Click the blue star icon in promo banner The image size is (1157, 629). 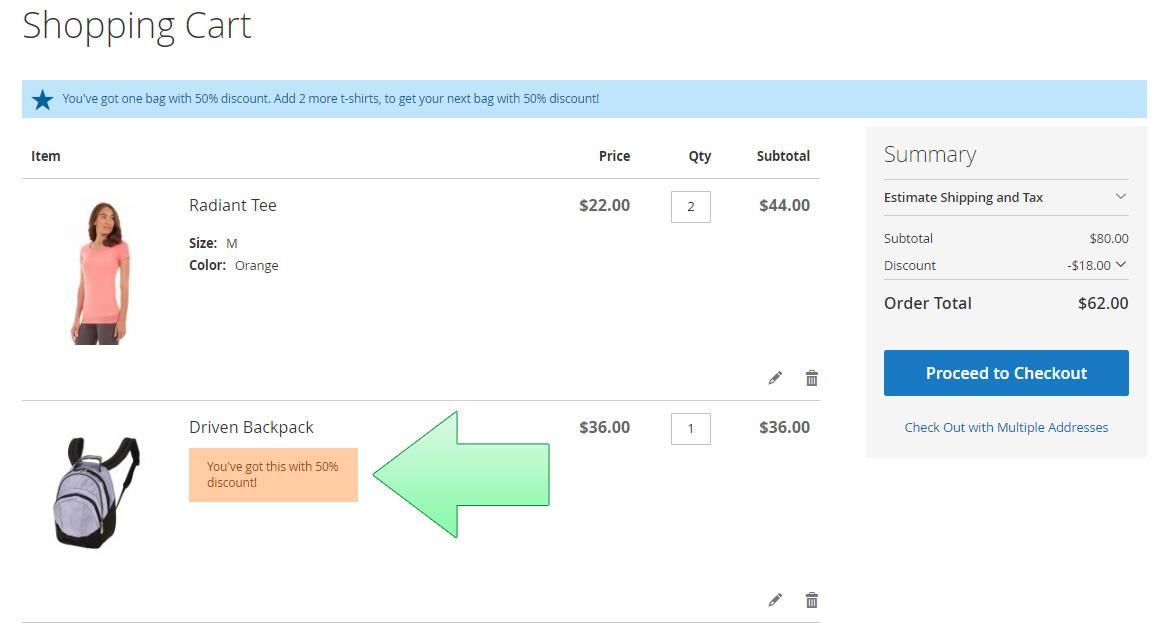(43, 99)
